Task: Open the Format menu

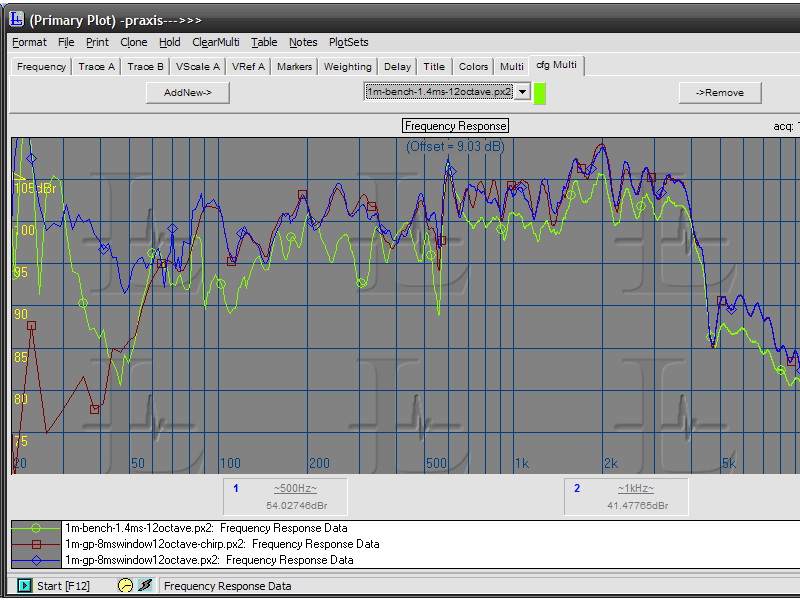Action: [29, 42]
